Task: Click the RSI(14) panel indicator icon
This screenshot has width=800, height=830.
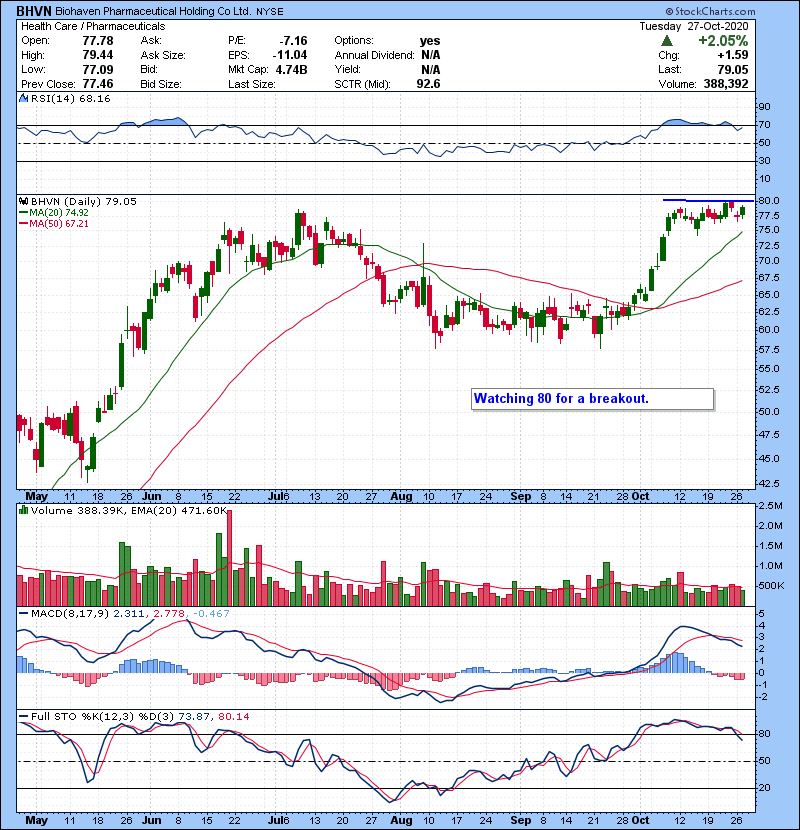Action: 23,98
